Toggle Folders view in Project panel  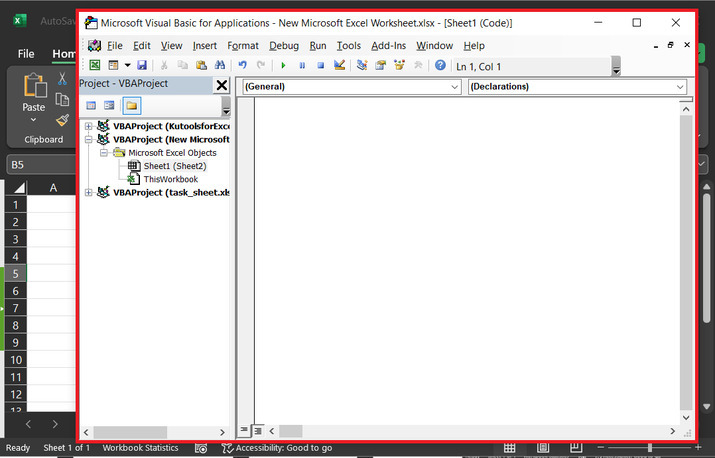132,105
